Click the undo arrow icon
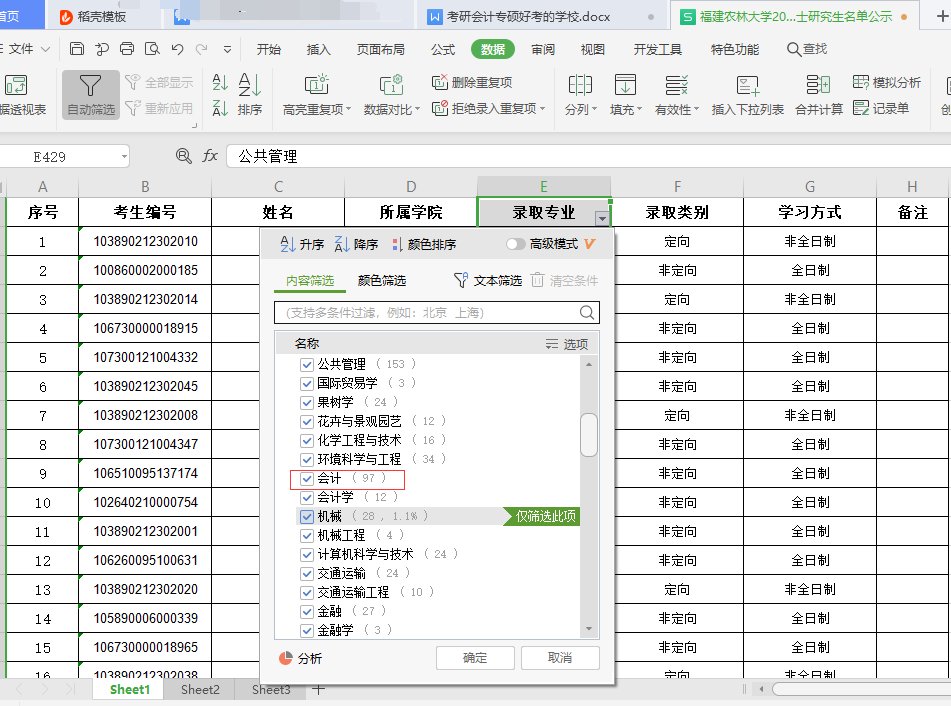The width and height of the screenshot is (951, 706). pyautogui.click(x=177, y=49)
